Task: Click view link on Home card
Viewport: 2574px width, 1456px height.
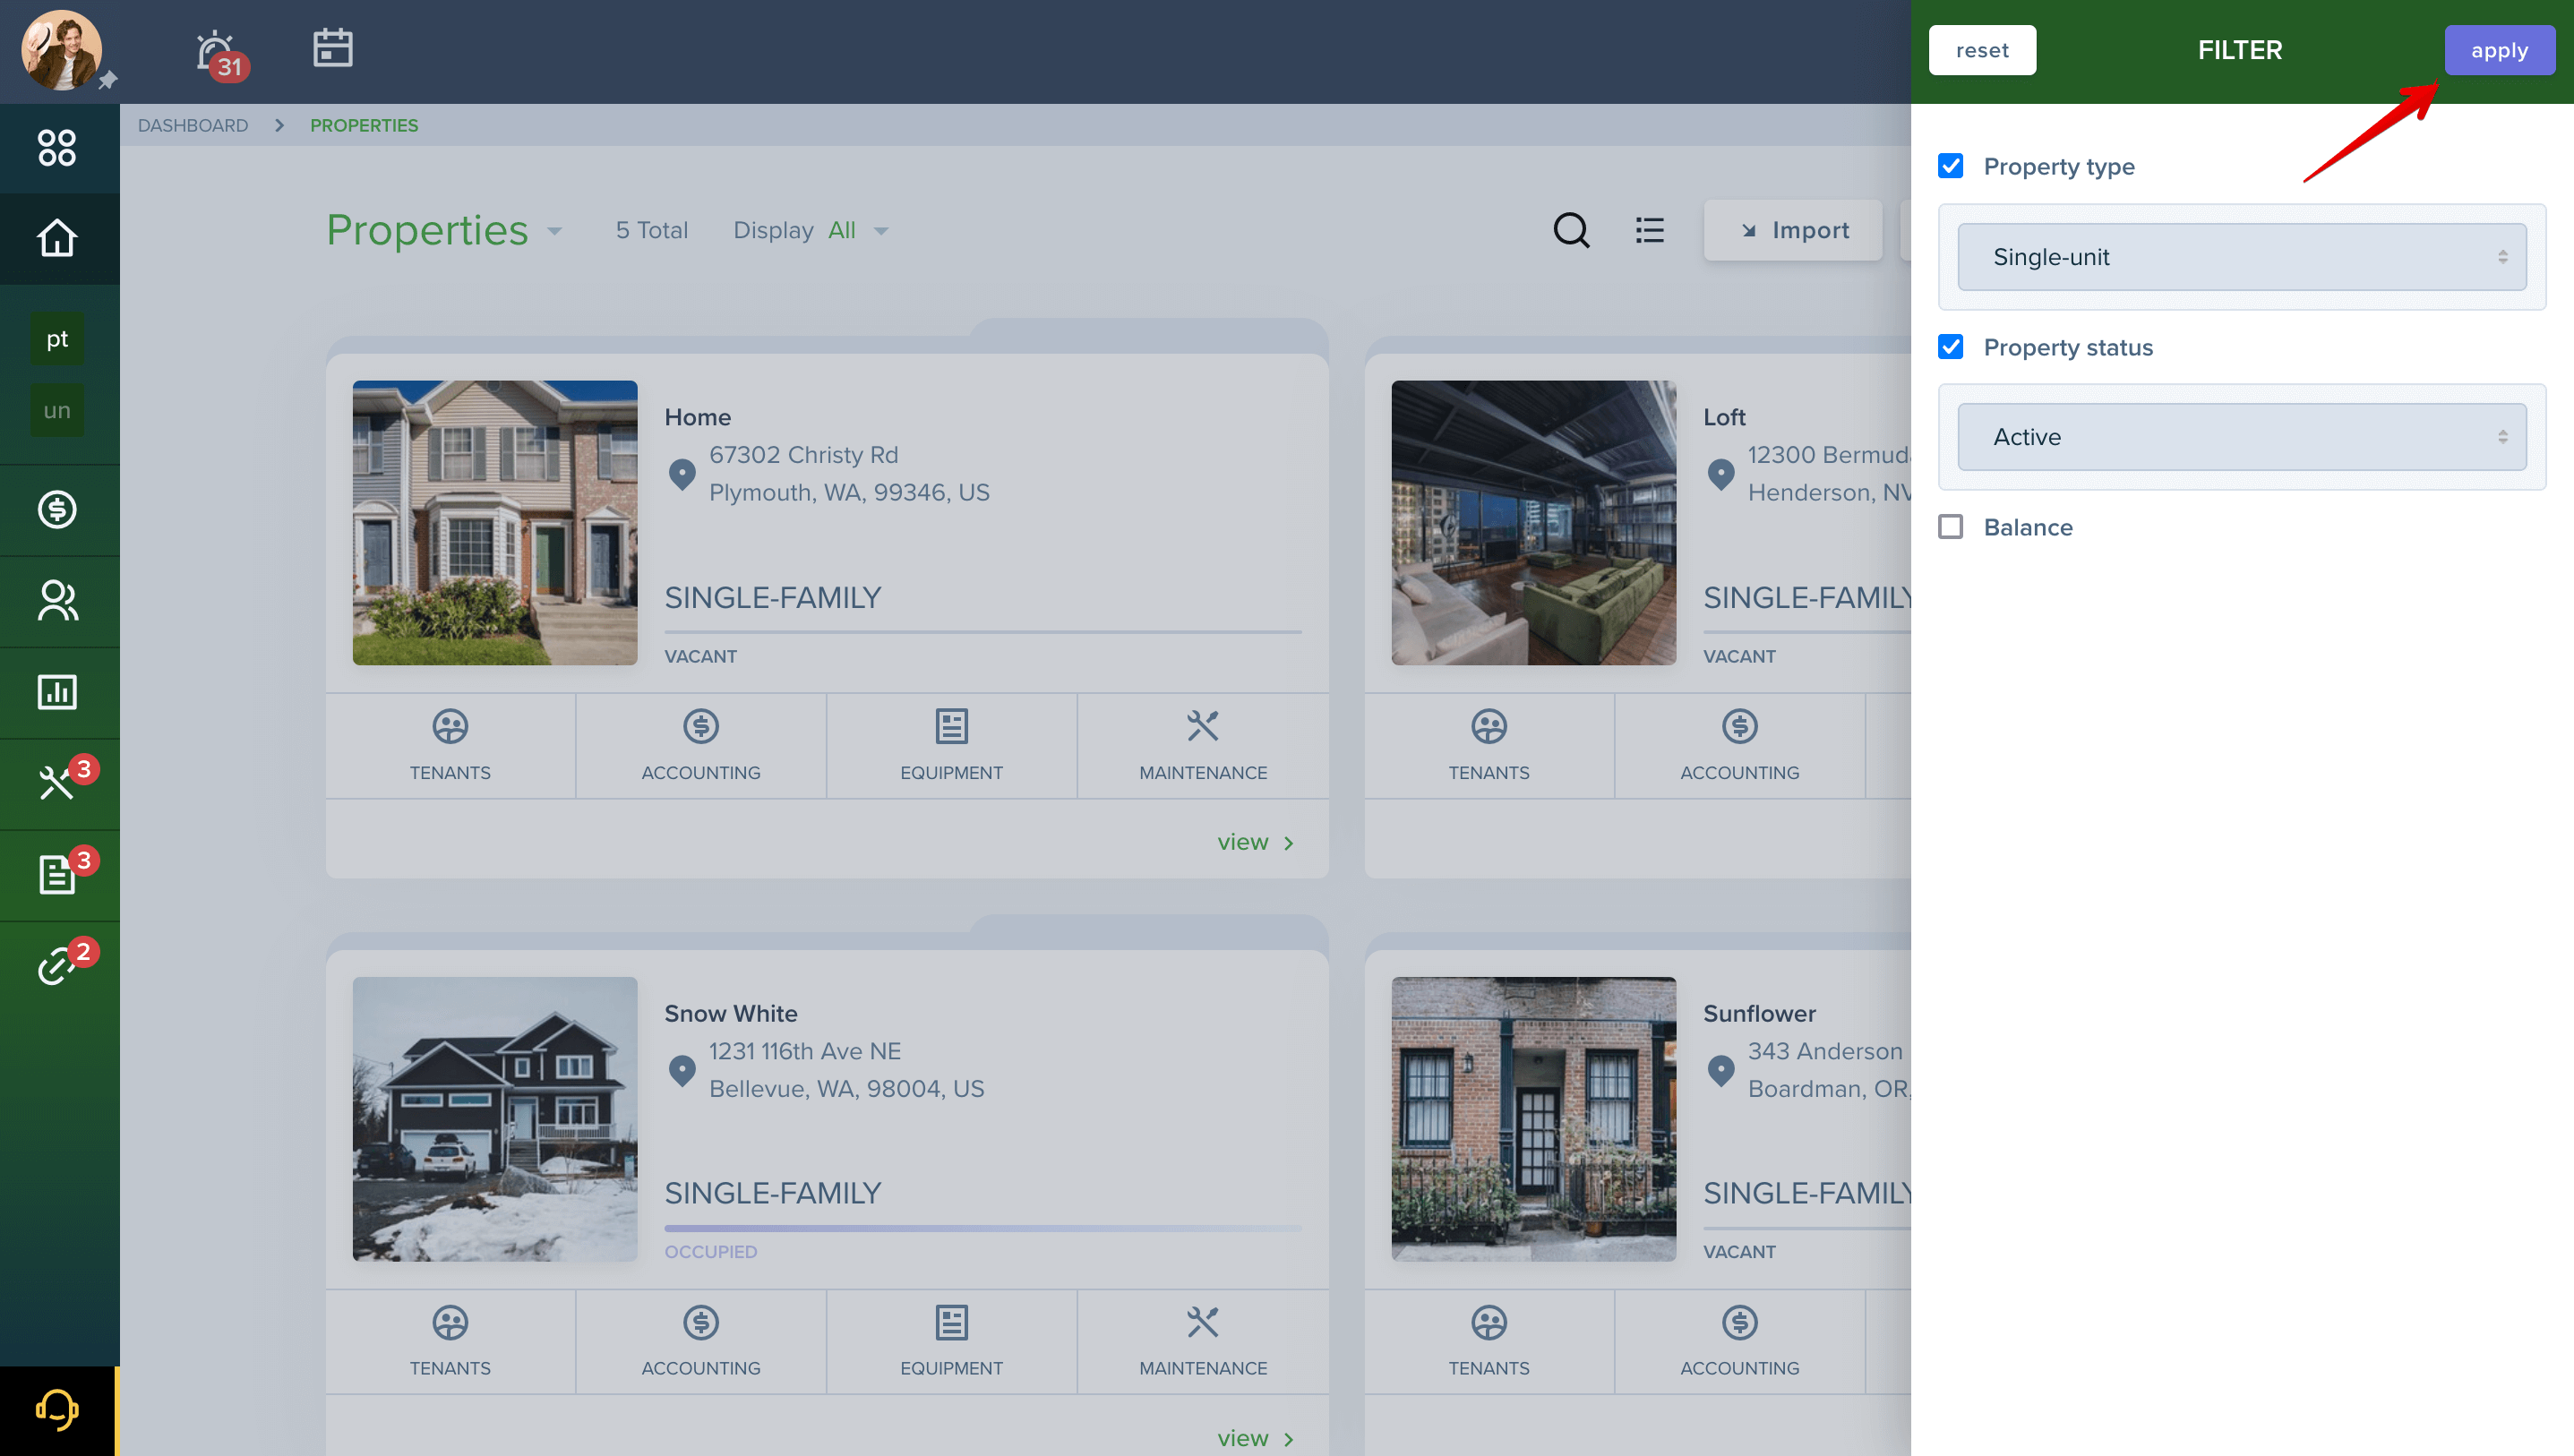Action: [1255, 842]
